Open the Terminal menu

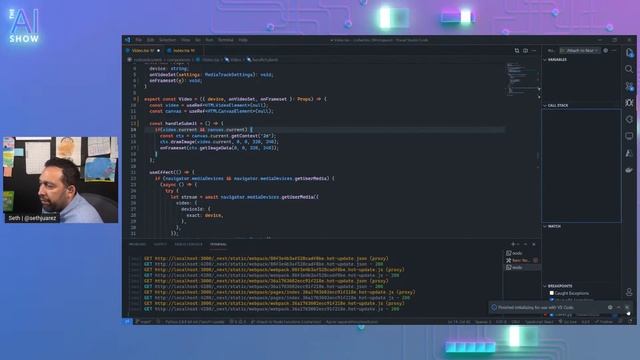[225, 40]
